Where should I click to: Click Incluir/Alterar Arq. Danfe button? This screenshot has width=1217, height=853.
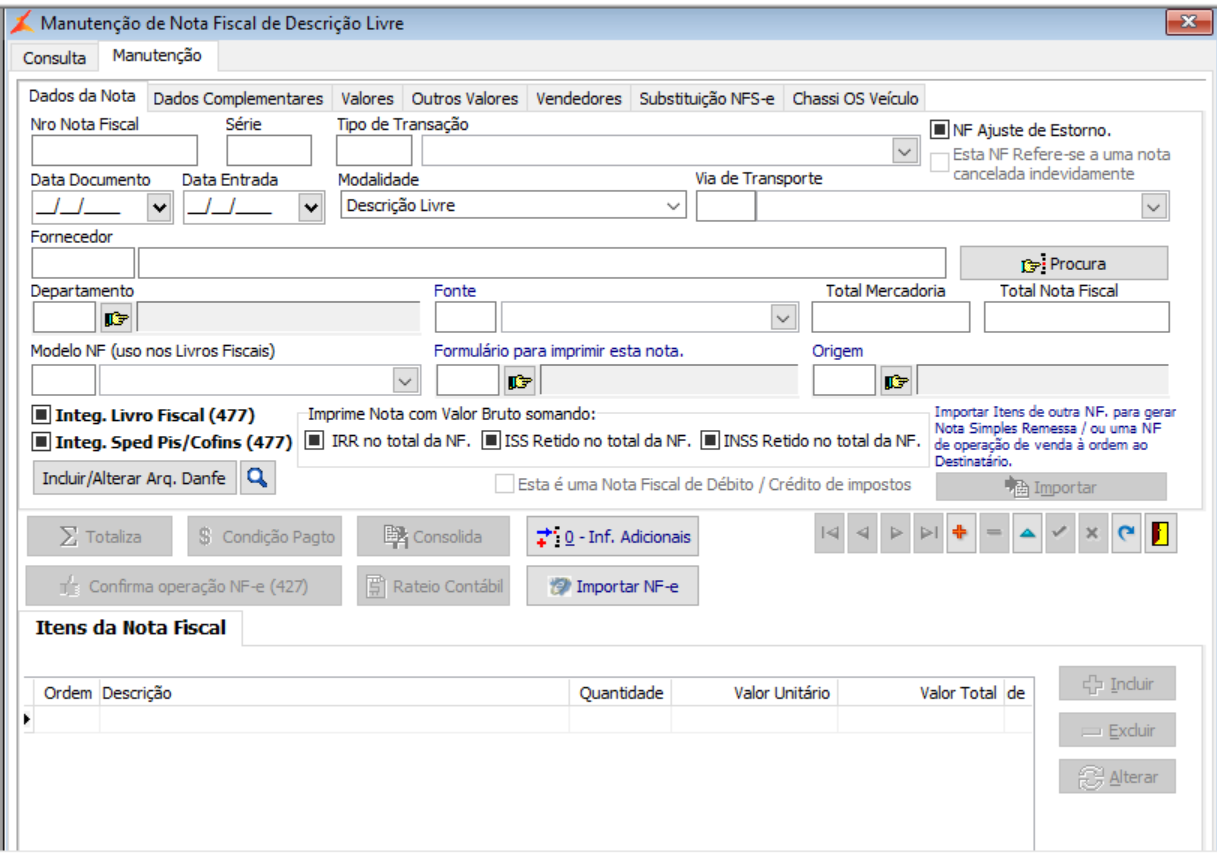[x=135, y=479]
